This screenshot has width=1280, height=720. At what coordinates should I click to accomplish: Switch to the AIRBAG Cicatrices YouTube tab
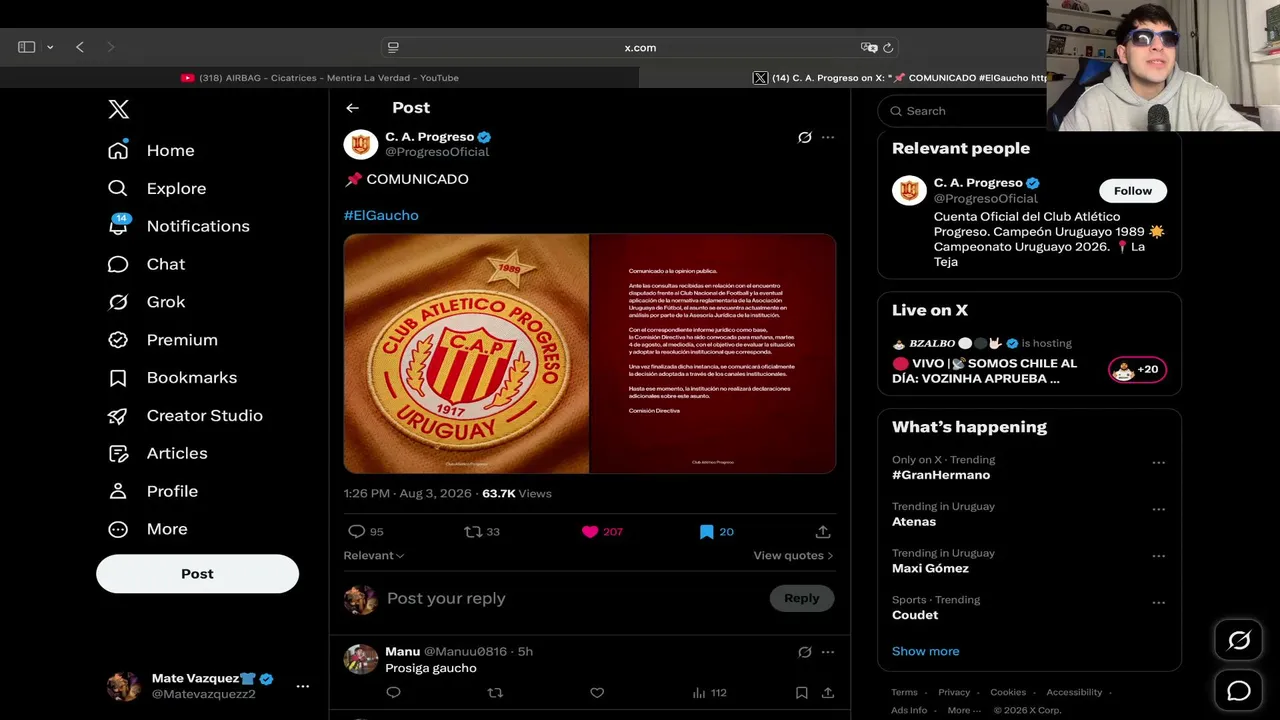[319, 78]
